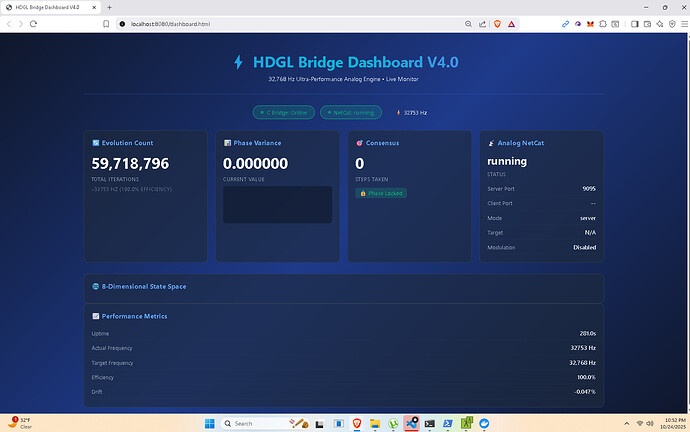This screenshot has width=690, height=432.
Task: Click the NetCat: running status badge
Action: 351,113
